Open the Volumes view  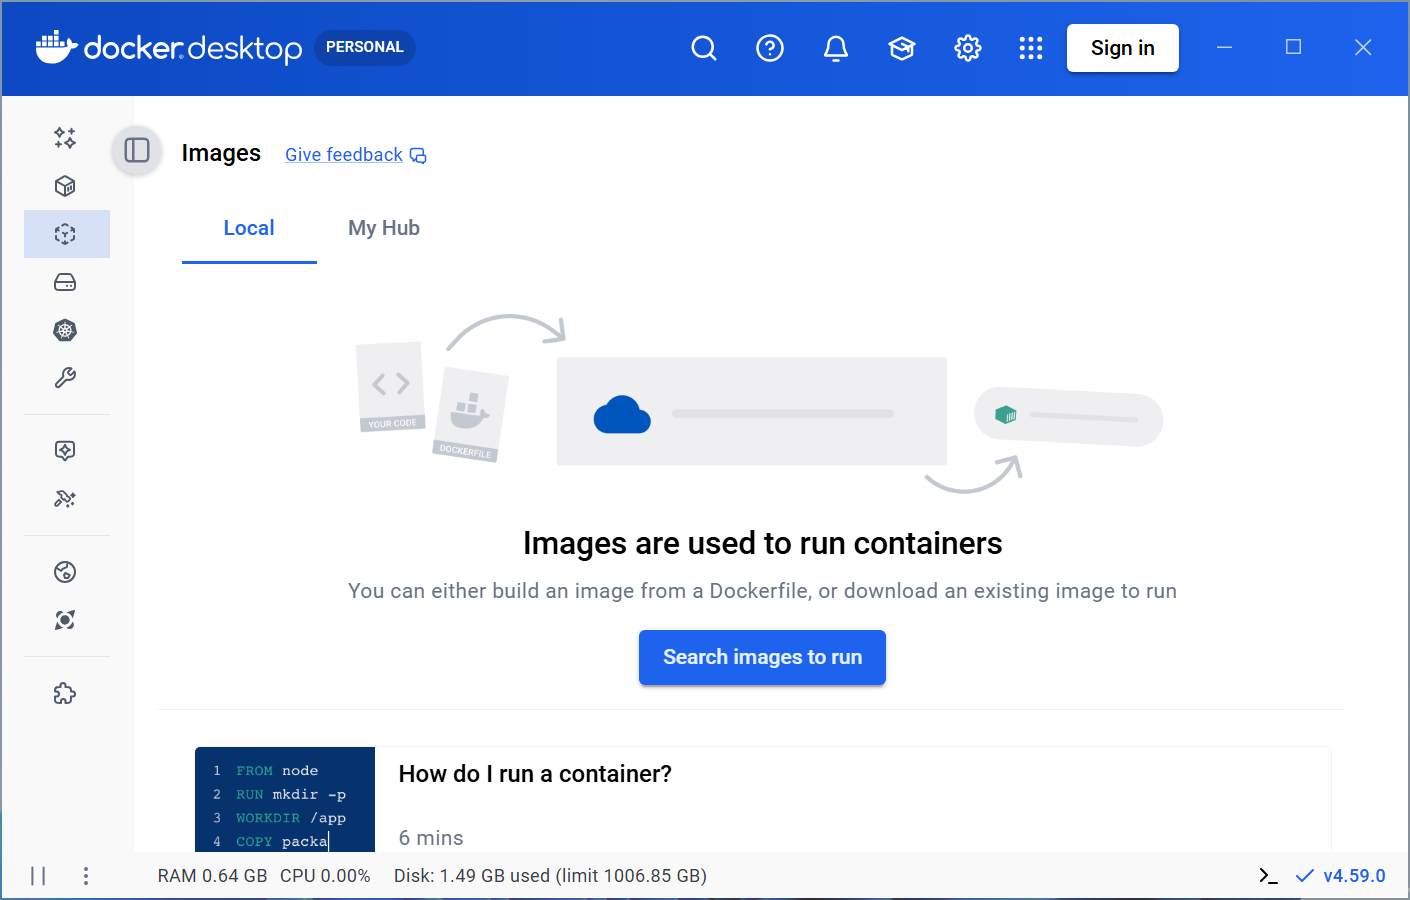pos(65,281)
